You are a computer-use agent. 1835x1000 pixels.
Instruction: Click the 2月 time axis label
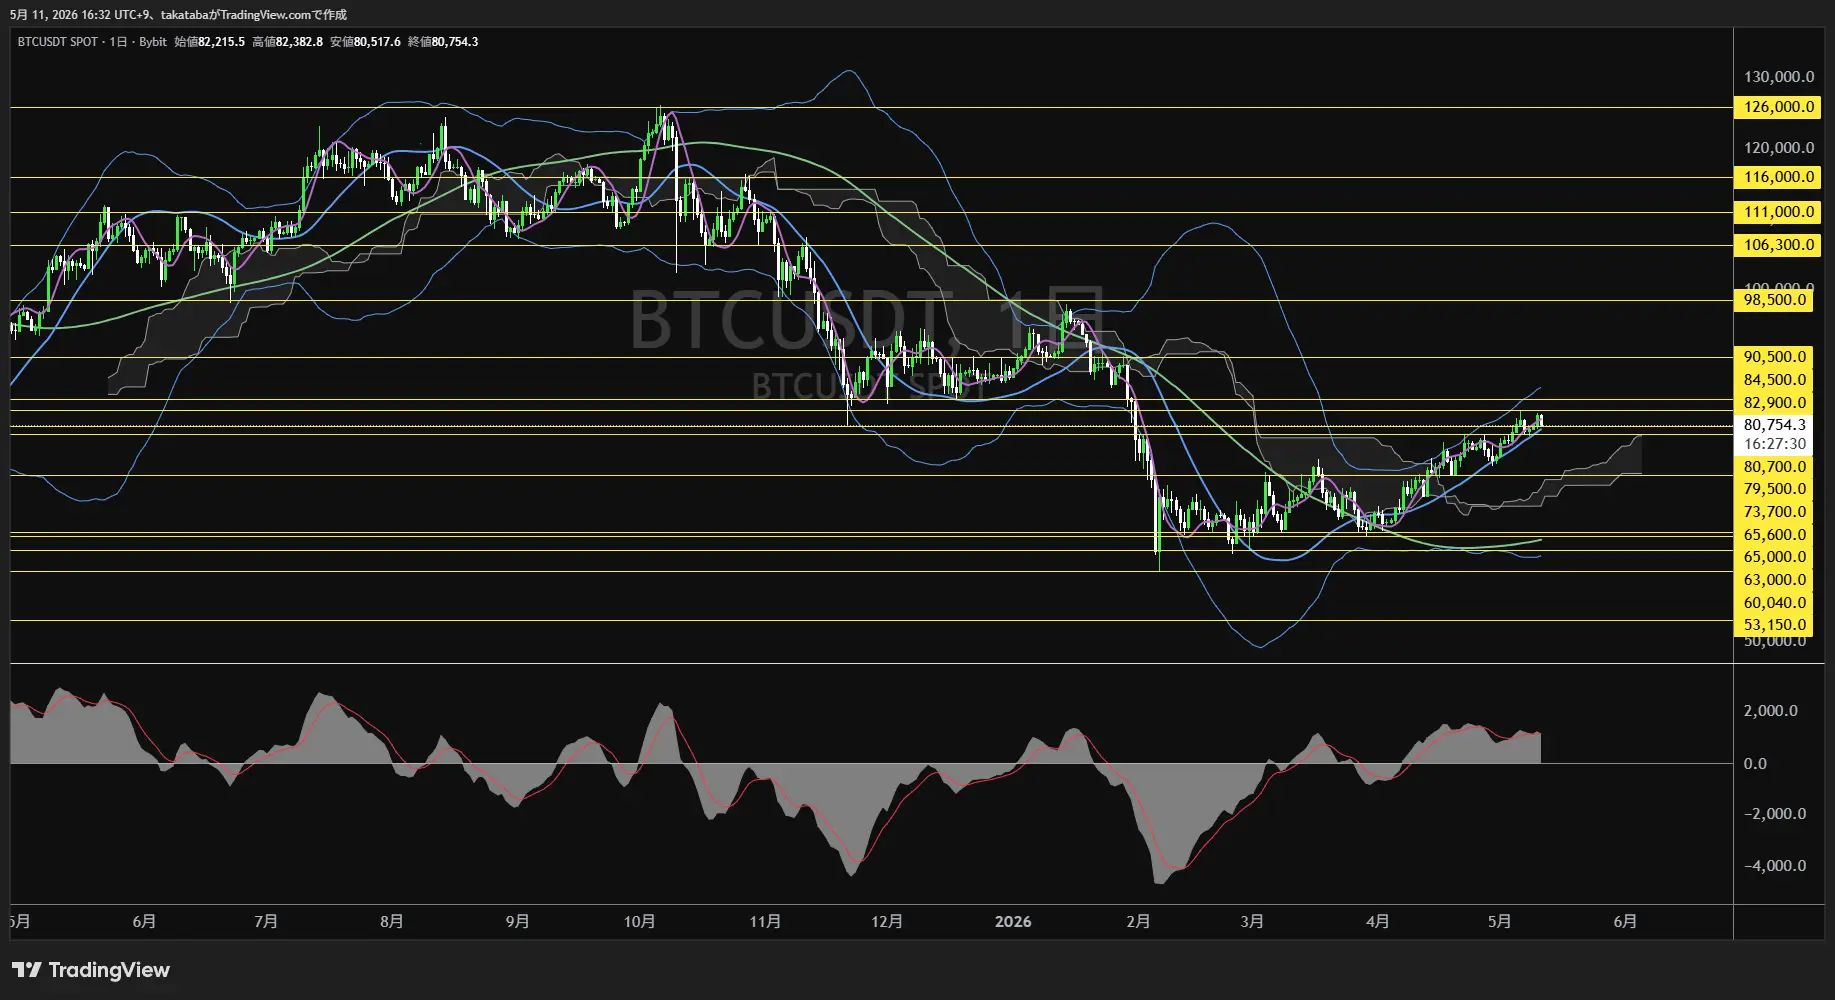coord(1138,922)
